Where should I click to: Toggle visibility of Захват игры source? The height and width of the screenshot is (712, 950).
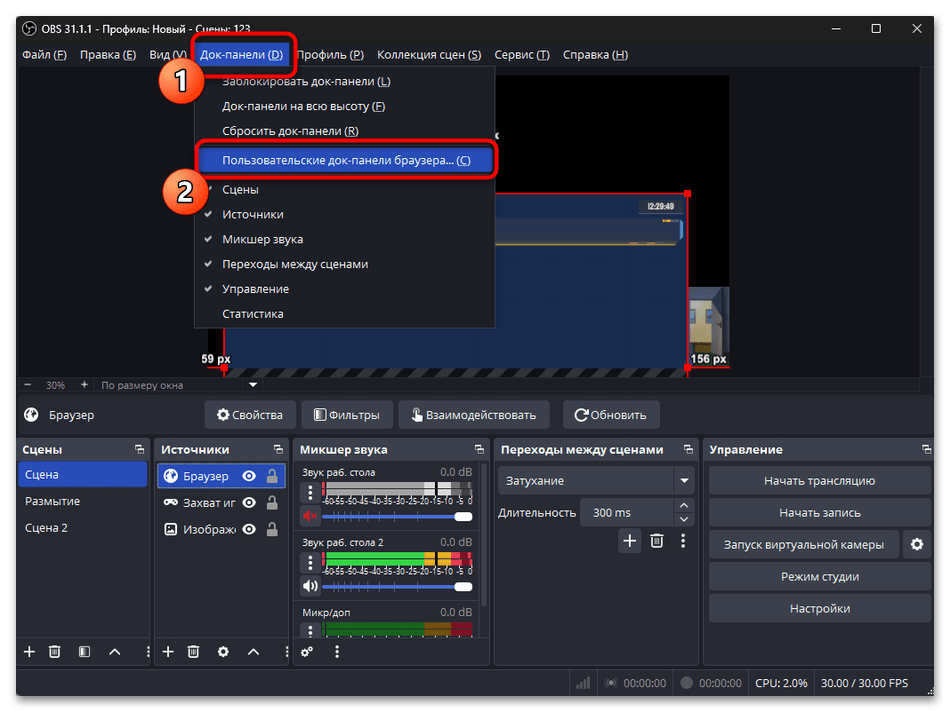click(248, 503)
